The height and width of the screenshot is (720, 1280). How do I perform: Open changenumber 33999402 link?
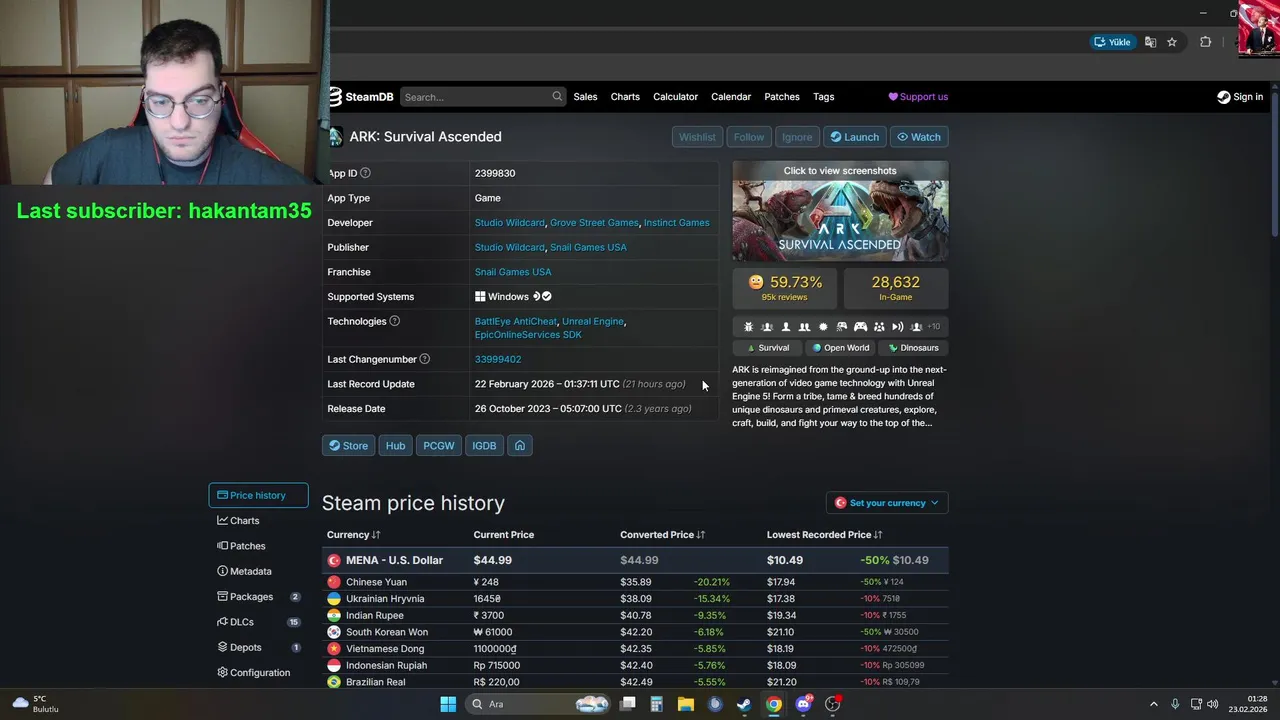(498, 359)
